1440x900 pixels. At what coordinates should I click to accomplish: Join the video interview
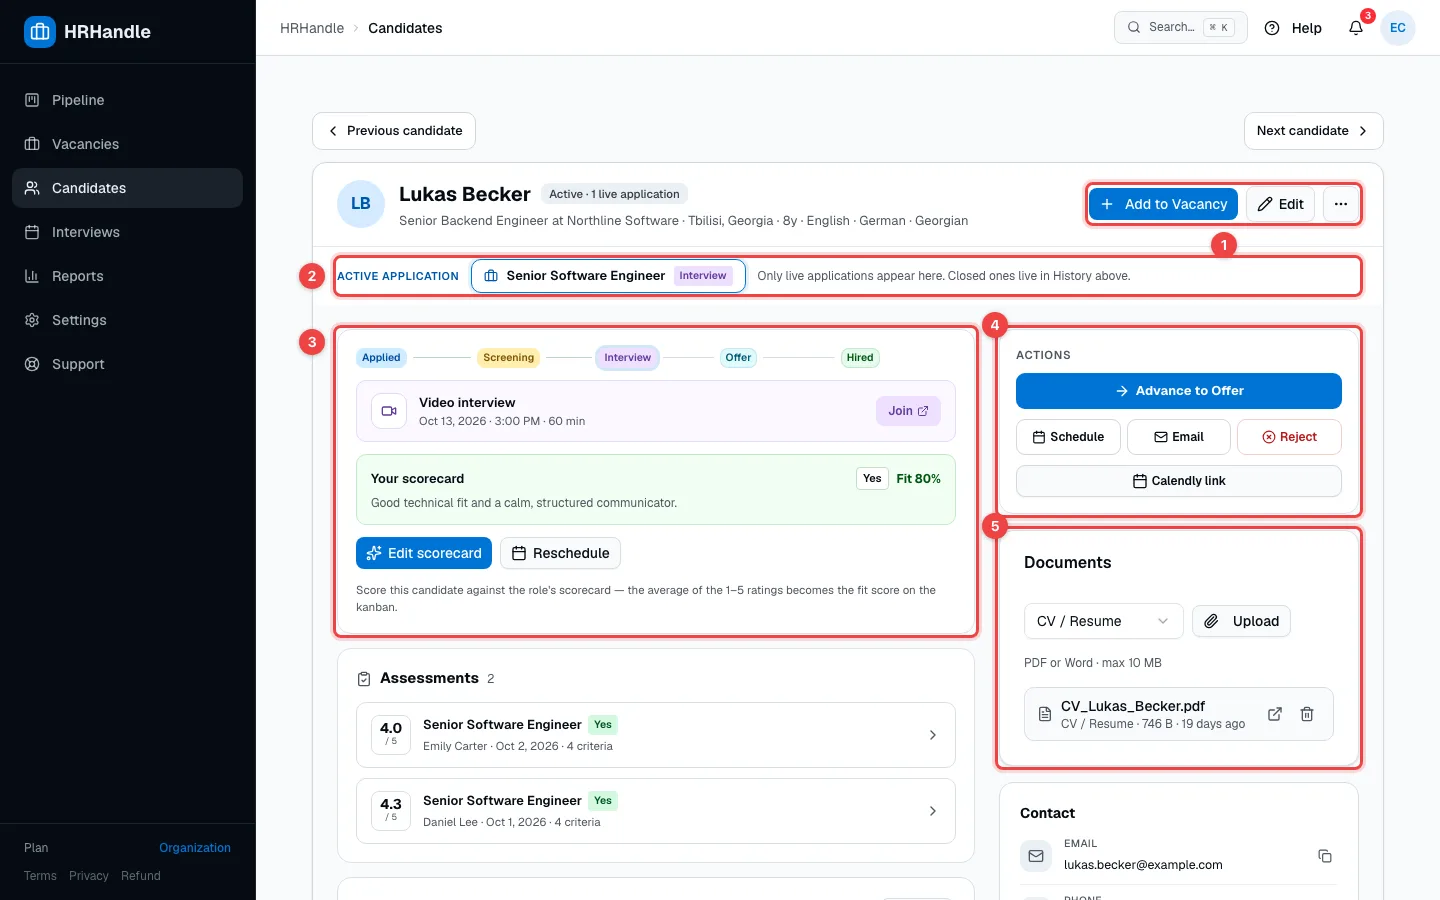click(x=908, y=411)
